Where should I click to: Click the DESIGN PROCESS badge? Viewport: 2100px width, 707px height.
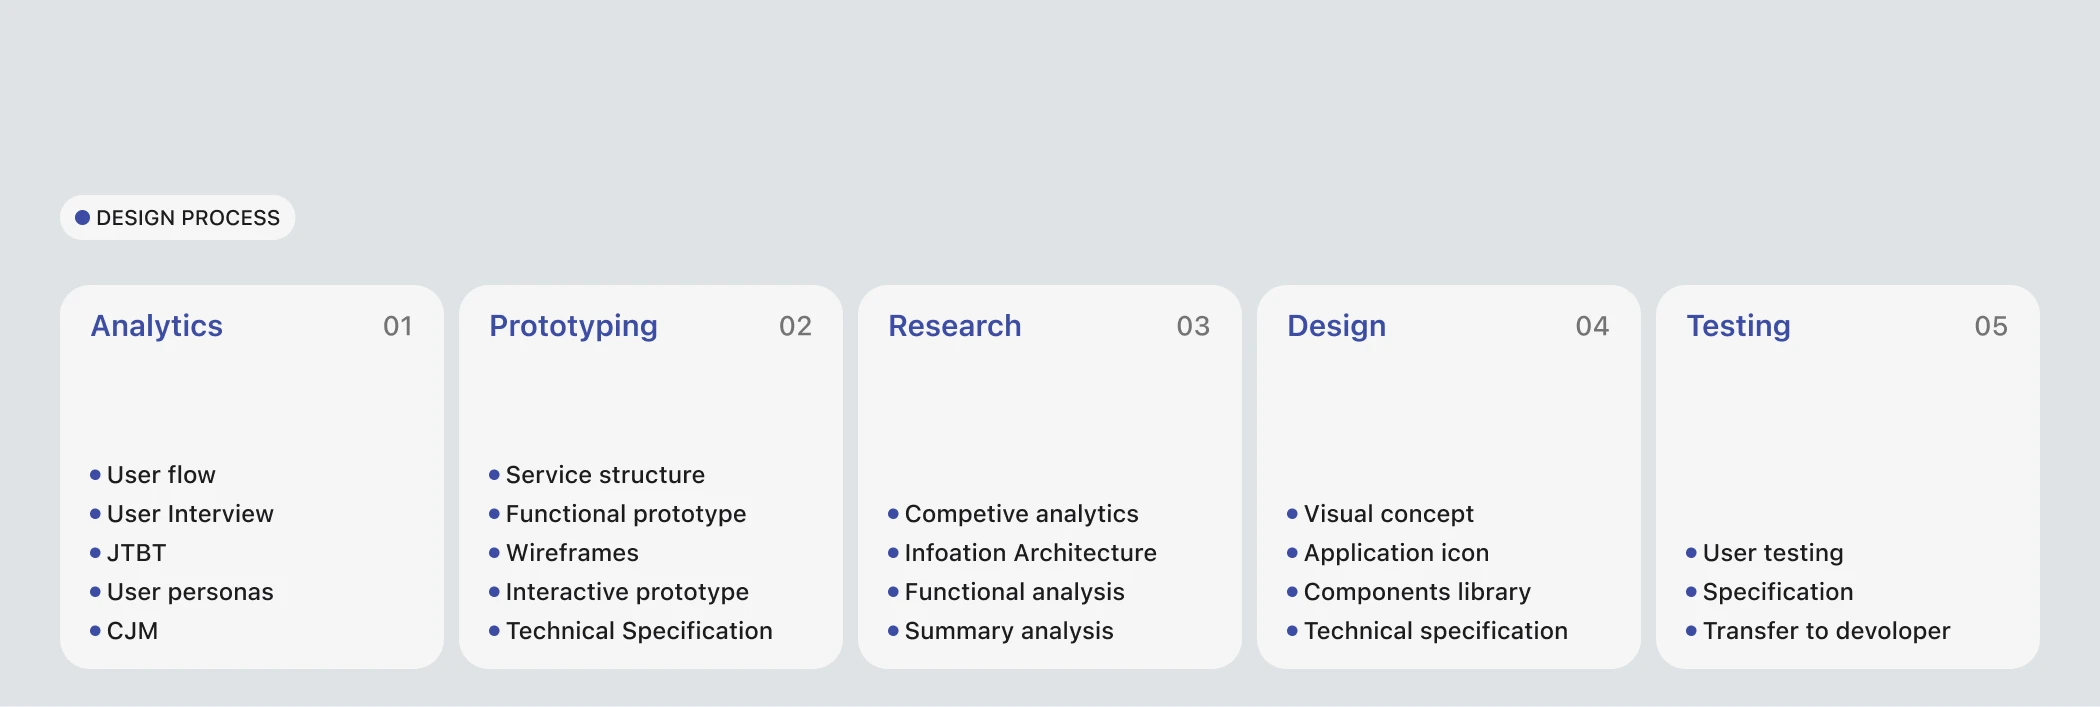pos(178,218)
